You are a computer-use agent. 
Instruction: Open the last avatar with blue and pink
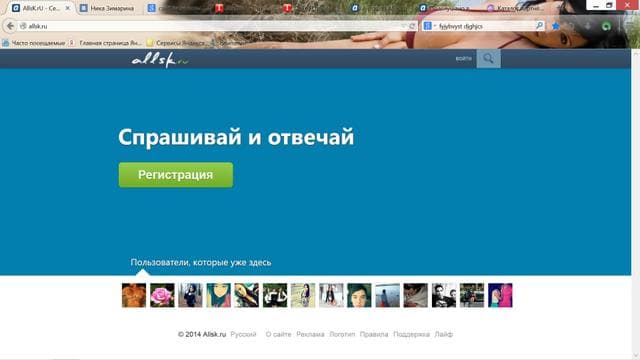point(500,295)
